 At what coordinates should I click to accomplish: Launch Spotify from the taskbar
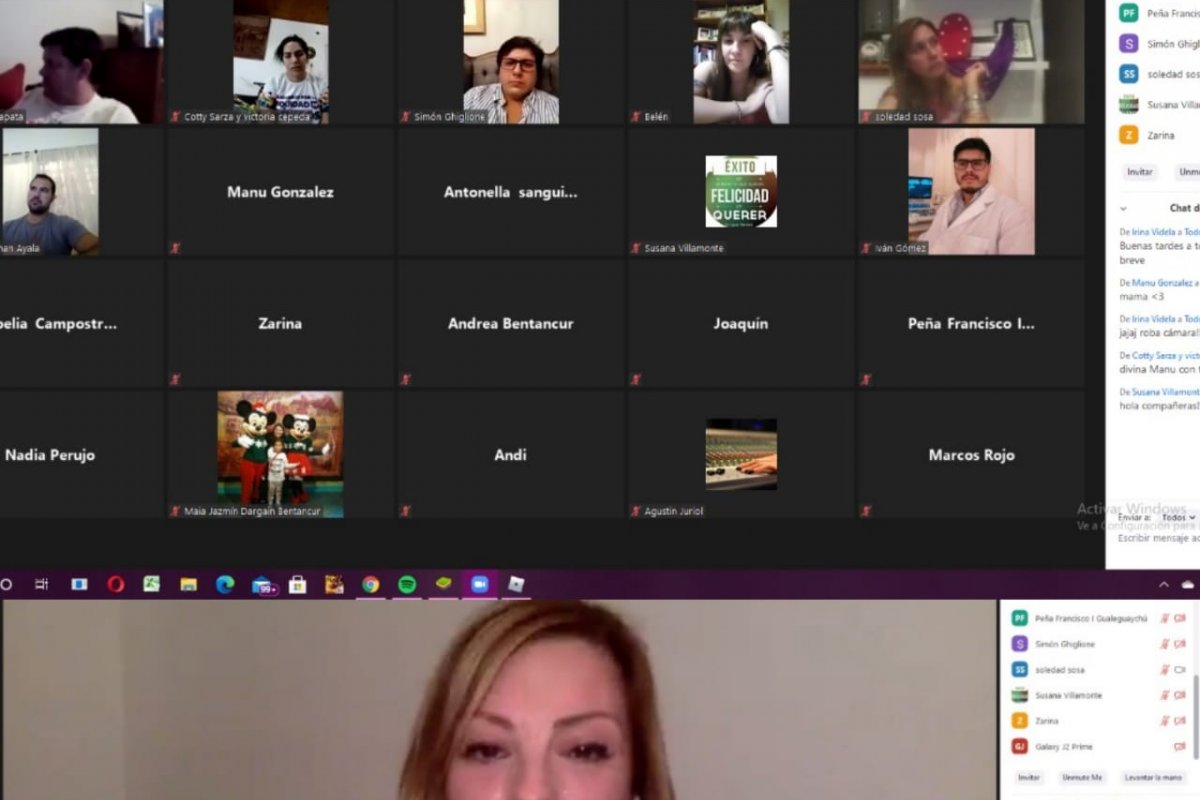tap(407, 584)
